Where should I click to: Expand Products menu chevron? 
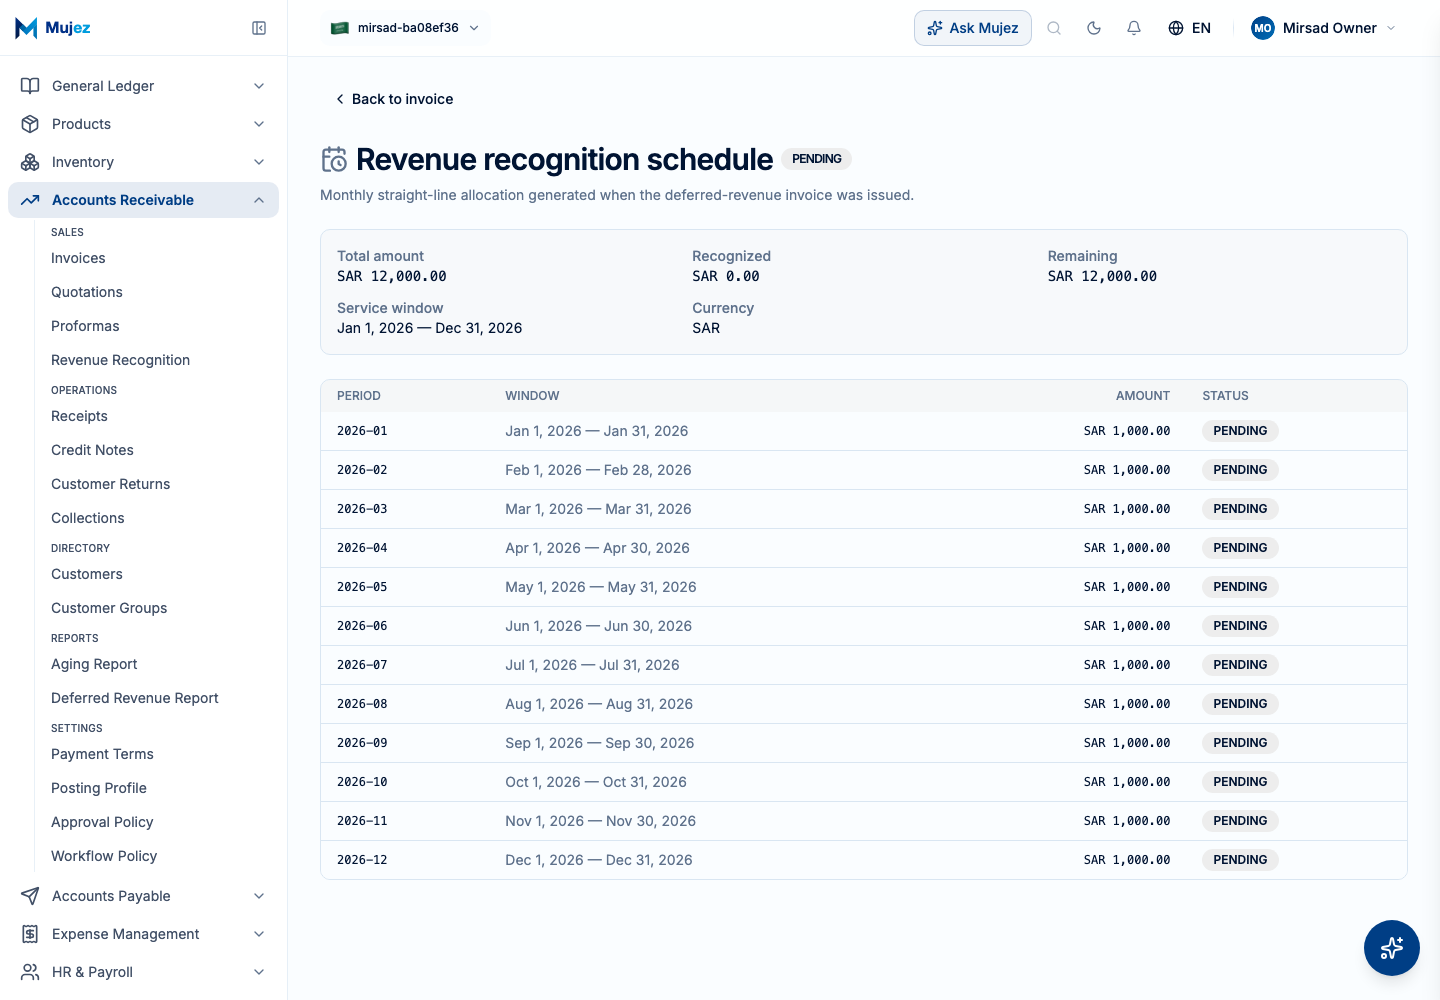coord(259,124)
